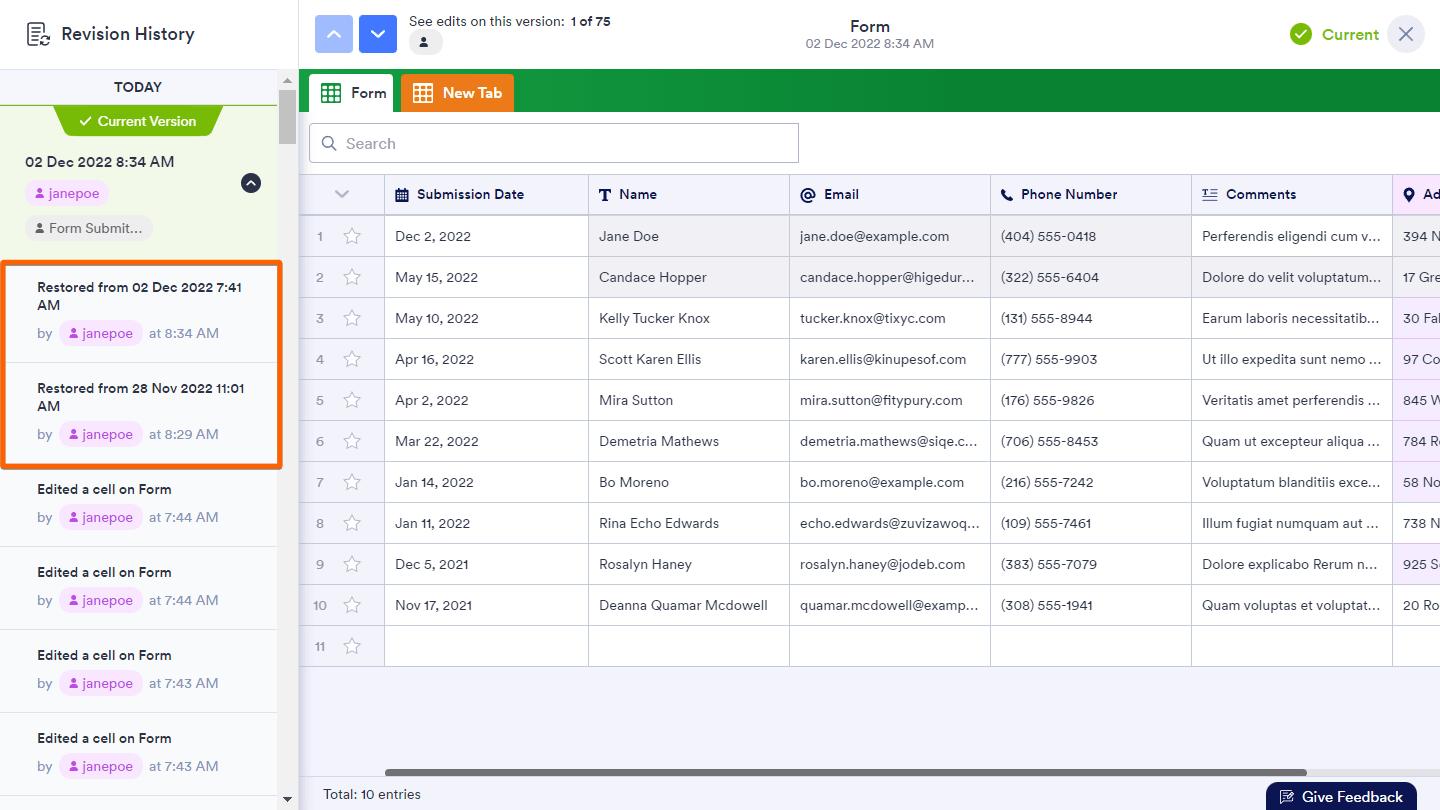1440x810 pixels.
Task: Click the user avatar chip under See edits
Action: 425,43
